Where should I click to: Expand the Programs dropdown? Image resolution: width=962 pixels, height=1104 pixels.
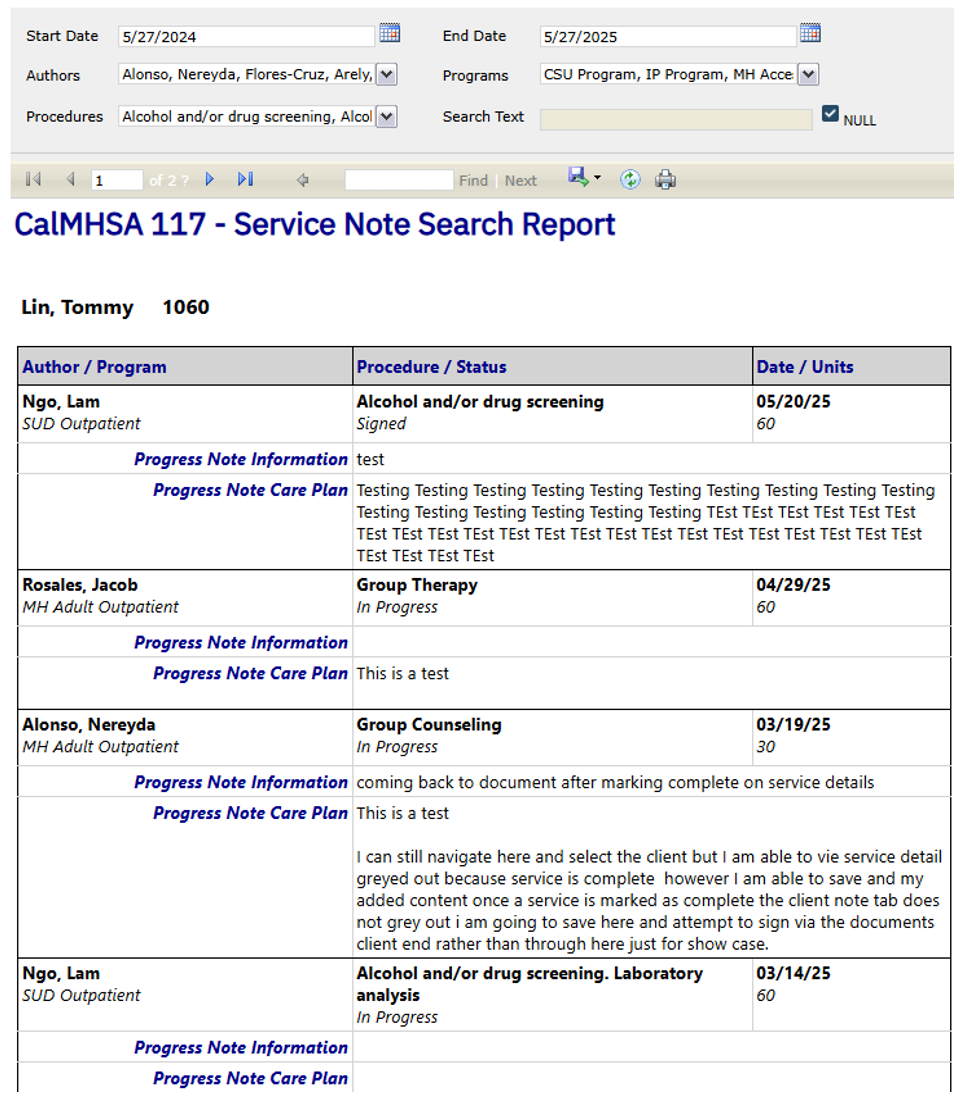(809, 75)
